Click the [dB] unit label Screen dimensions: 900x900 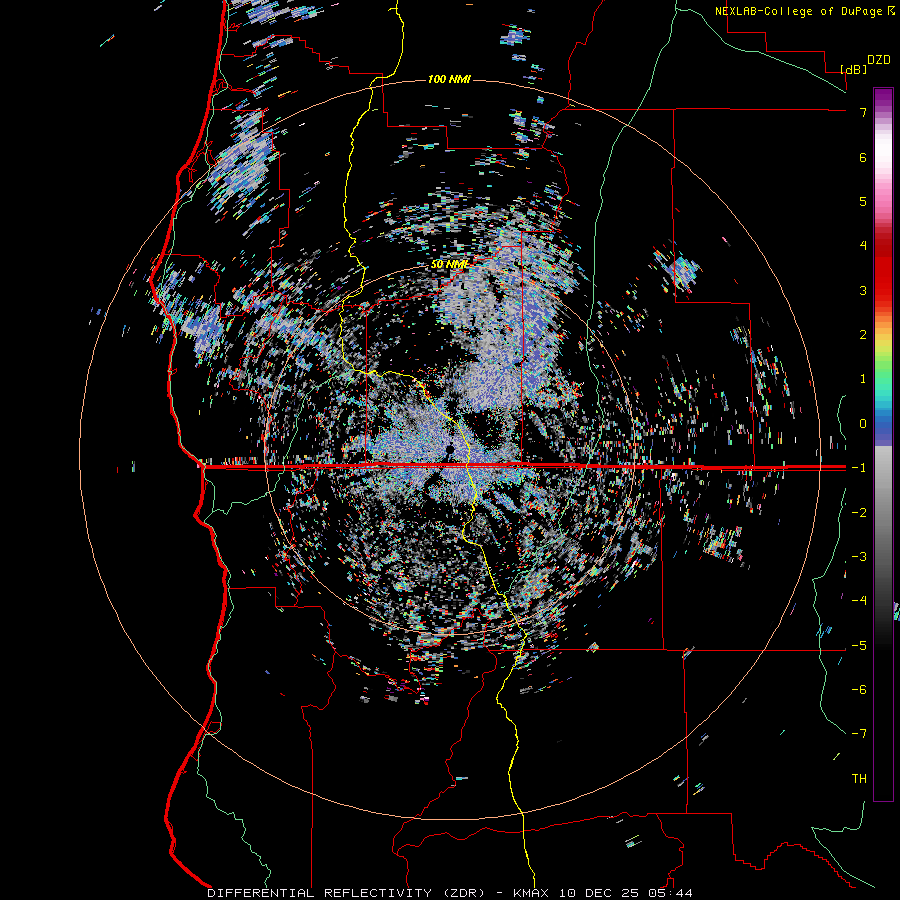pos(854,69)
